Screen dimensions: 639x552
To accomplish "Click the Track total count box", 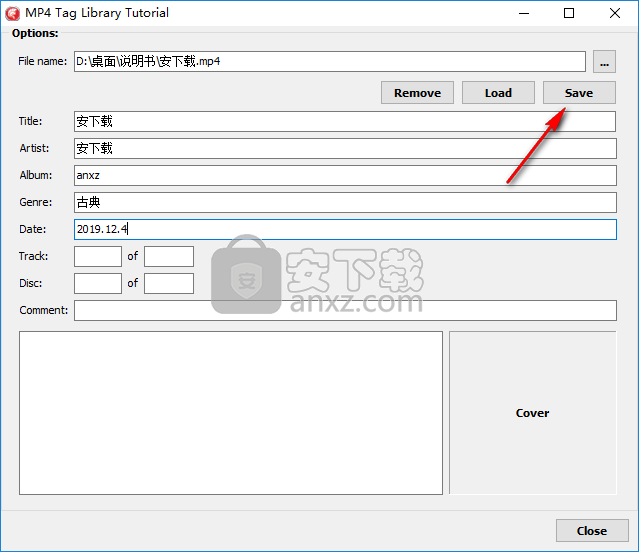I will click(168, 256).
